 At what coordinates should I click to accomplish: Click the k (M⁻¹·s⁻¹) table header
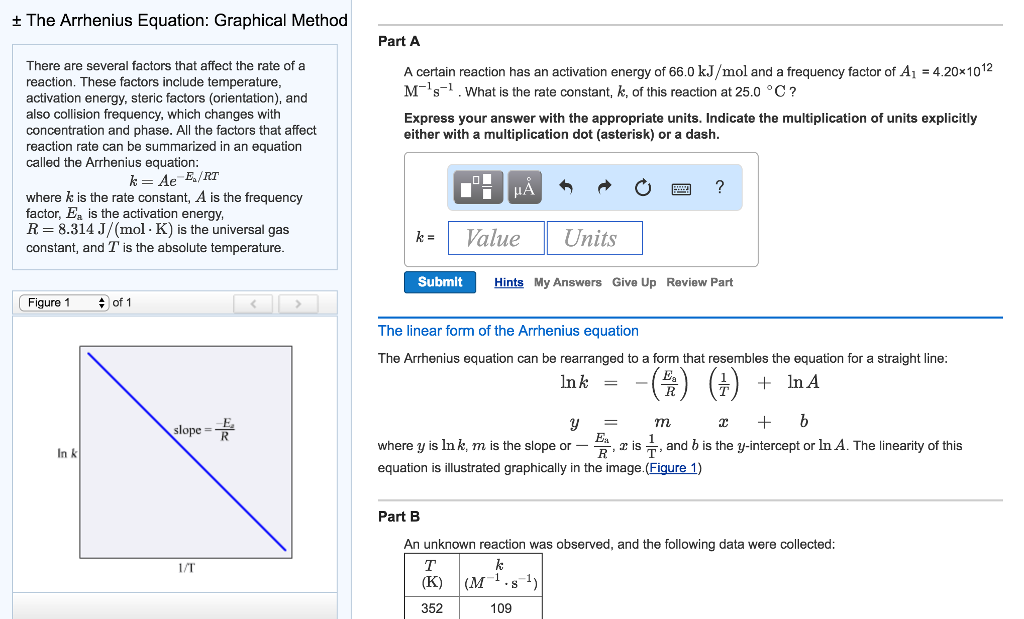point(501,575)
